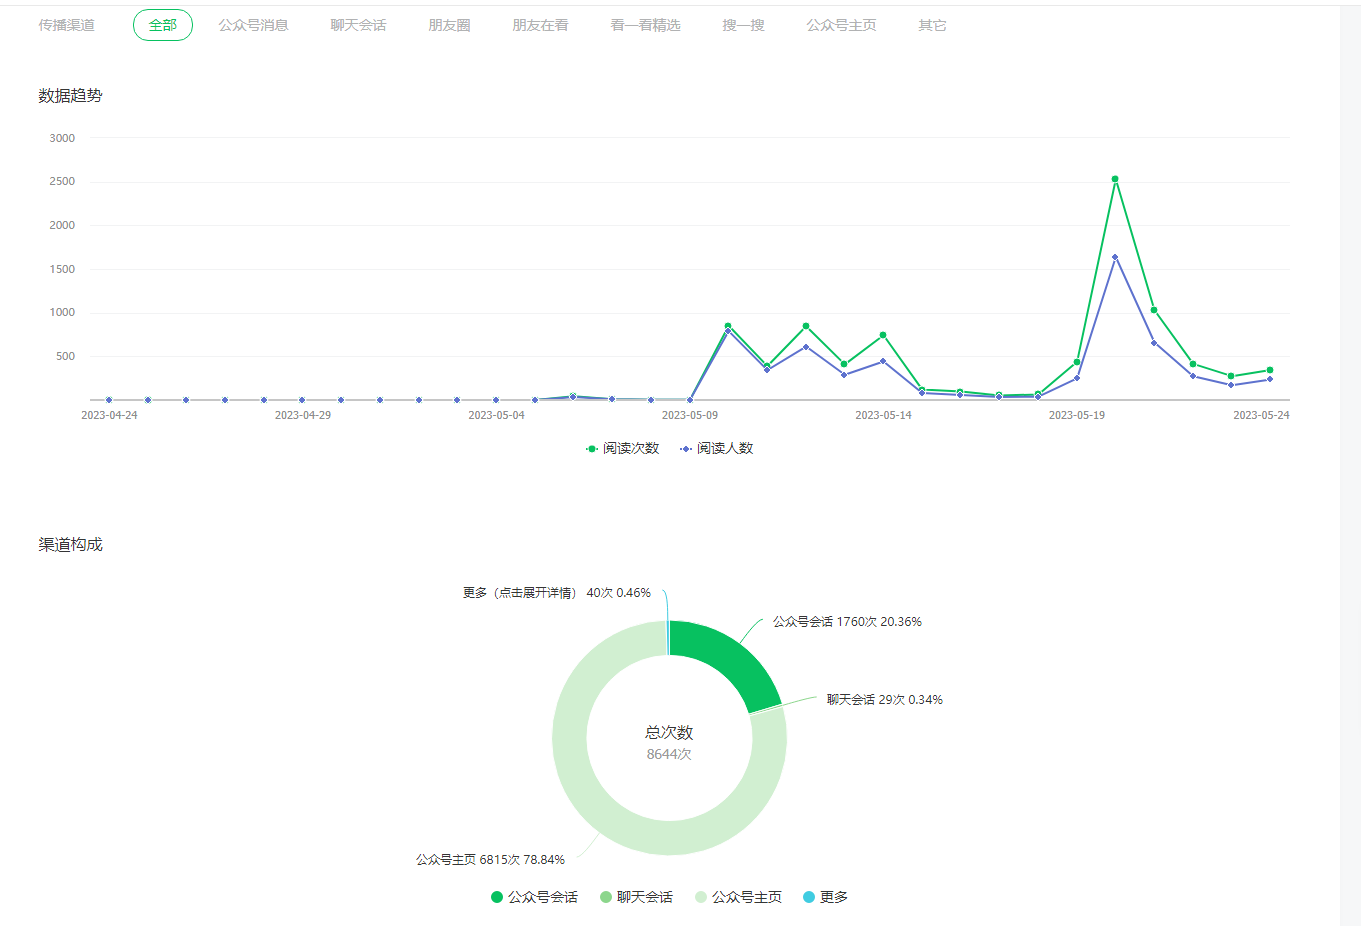Toggle the 阅读次数 legend series
The width and height of the screenshot is (1361, 926).
pyautogui.click(x=622, y=448)
